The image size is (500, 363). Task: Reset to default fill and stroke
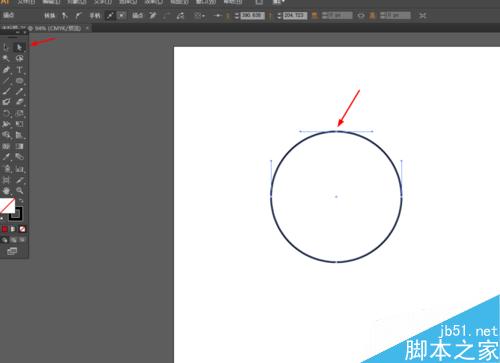[2, 218]
